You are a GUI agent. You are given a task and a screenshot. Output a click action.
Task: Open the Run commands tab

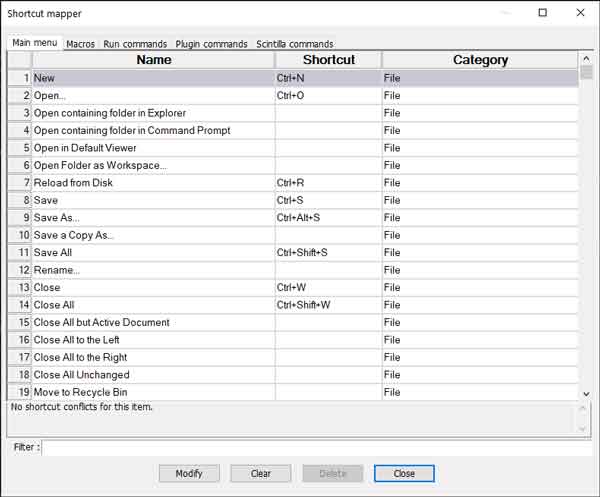(135, 44)
